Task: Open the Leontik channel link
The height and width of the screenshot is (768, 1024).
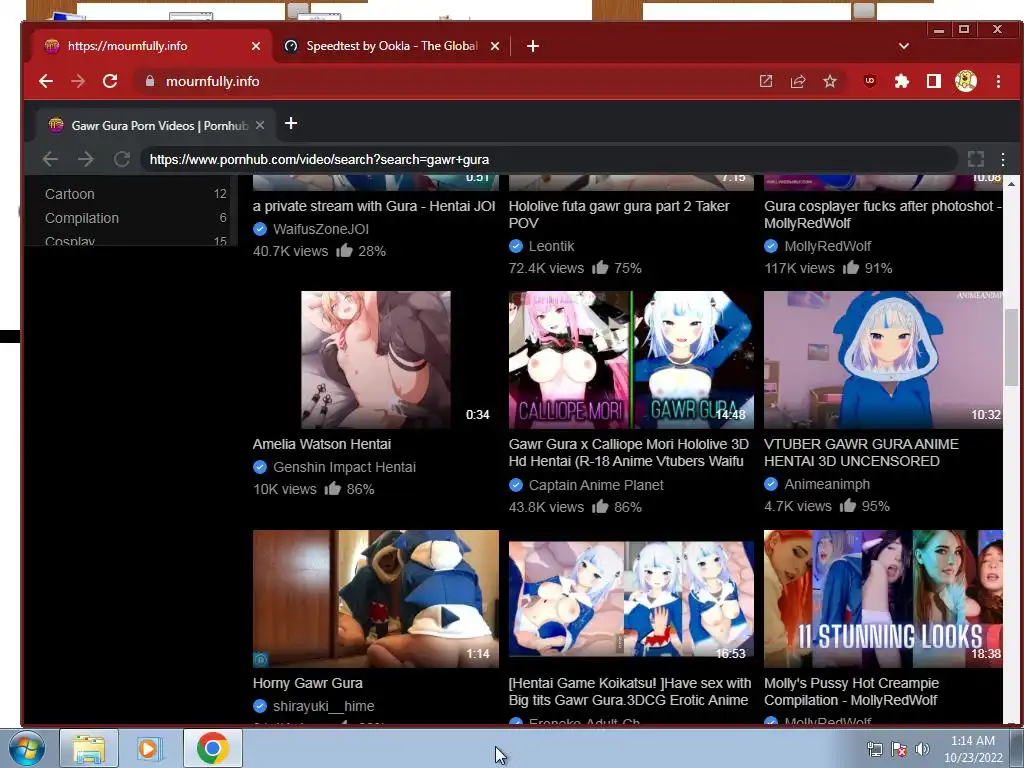Action: point(551,246)
